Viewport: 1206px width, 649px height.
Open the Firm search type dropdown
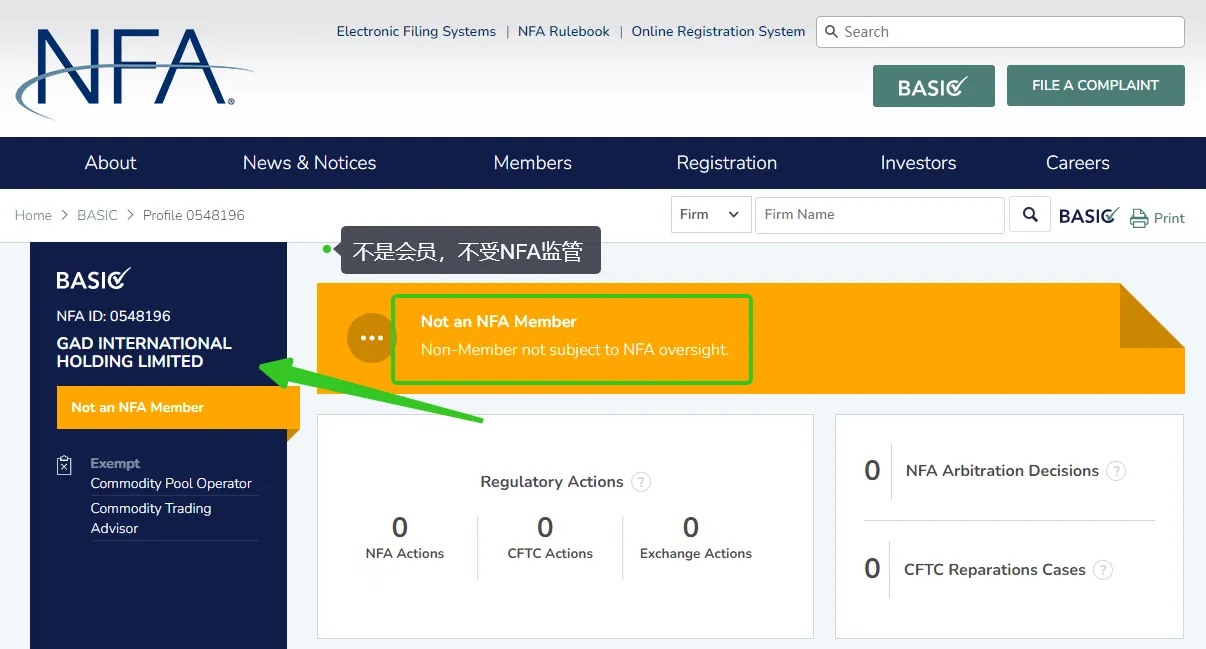pos(711,215)
